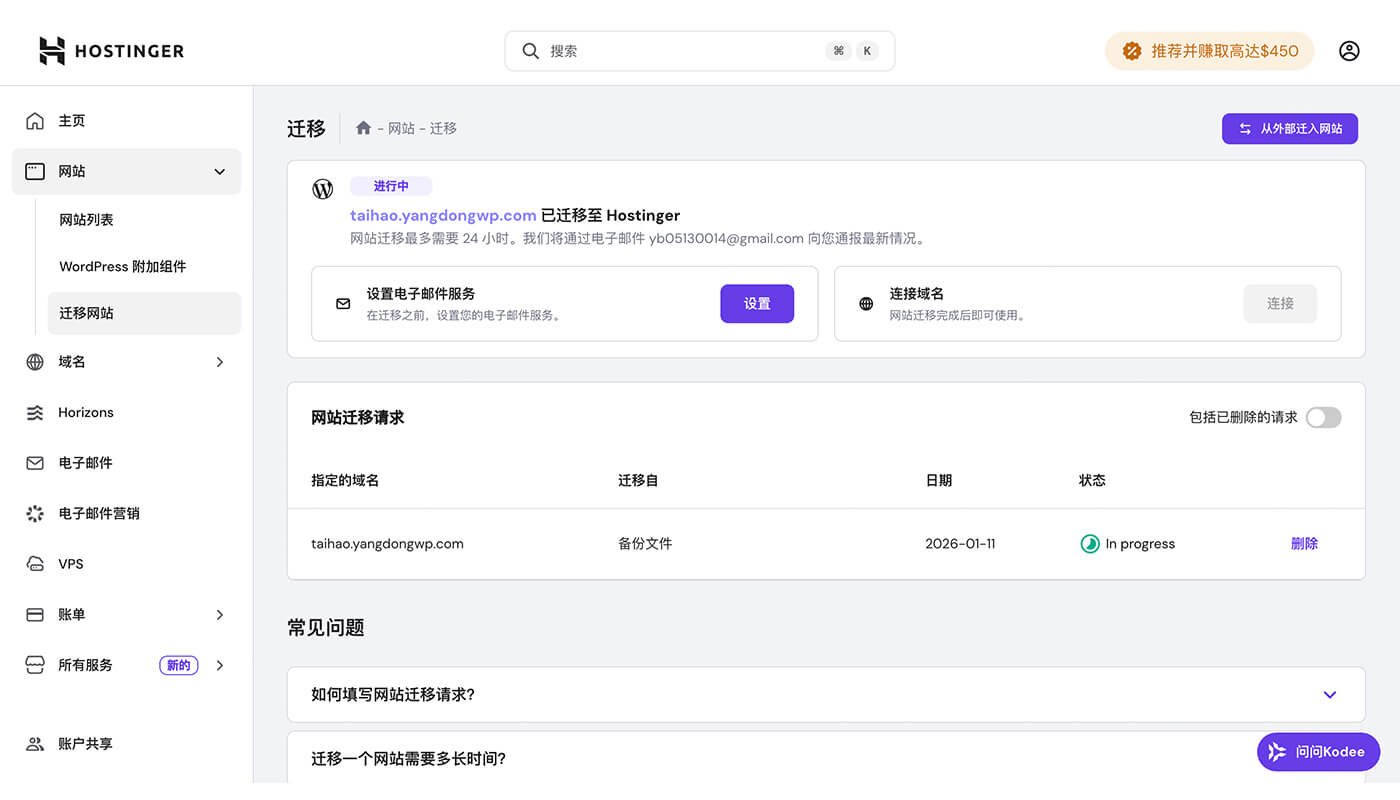Click 删除 to remove the migration request
The width and height of the screenshot is (1400, 800).
pos(1304,543)
